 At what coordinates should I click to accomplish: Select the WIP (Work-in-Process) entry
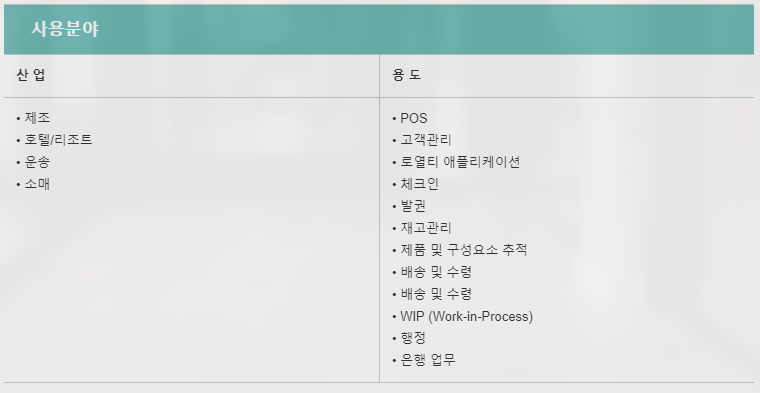[x=466, y=316]
